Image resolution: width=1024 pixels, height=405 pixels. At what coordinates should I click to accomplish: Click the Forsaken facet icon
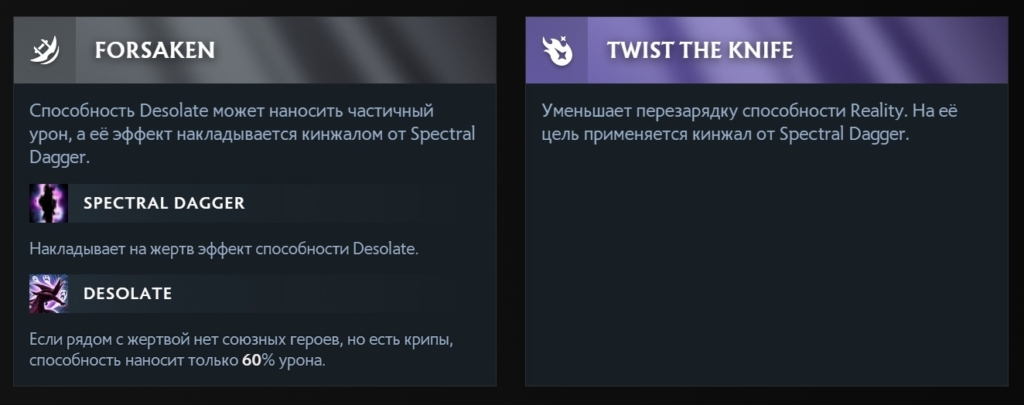coord(49,49)
